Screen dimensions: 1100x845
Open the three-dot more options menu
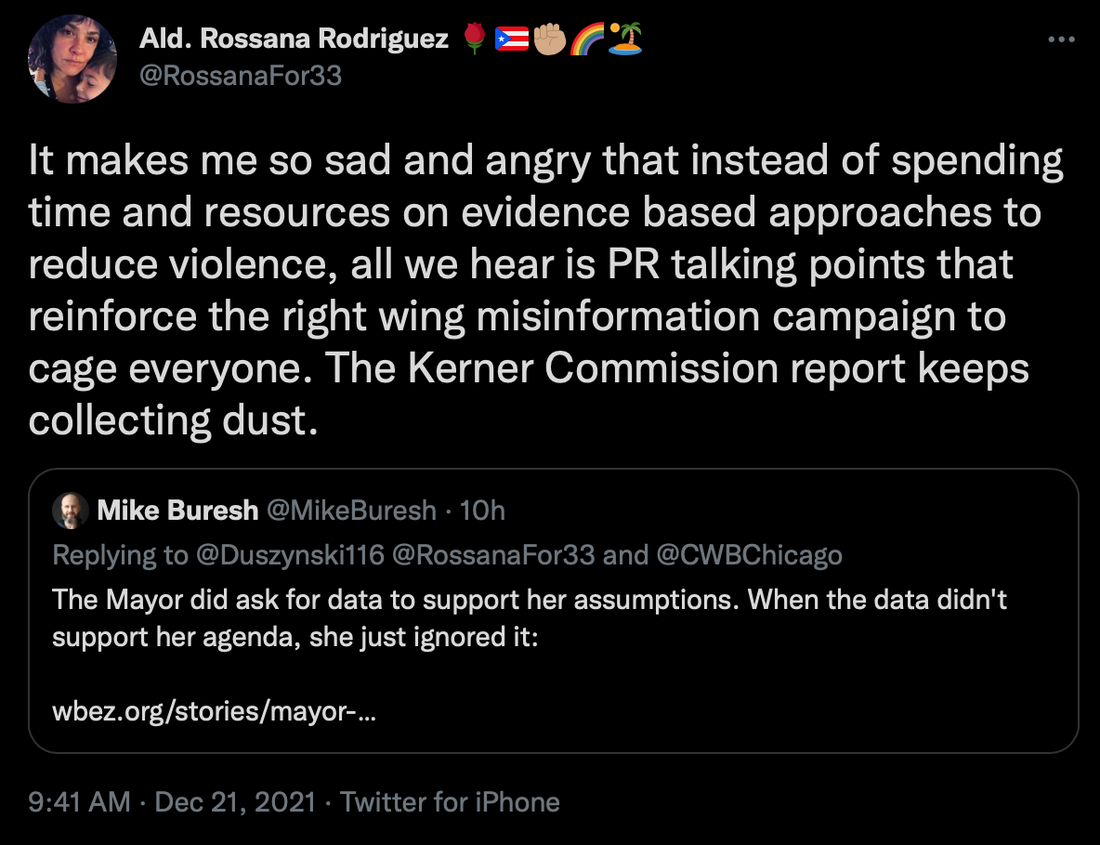pos(1062,39)
